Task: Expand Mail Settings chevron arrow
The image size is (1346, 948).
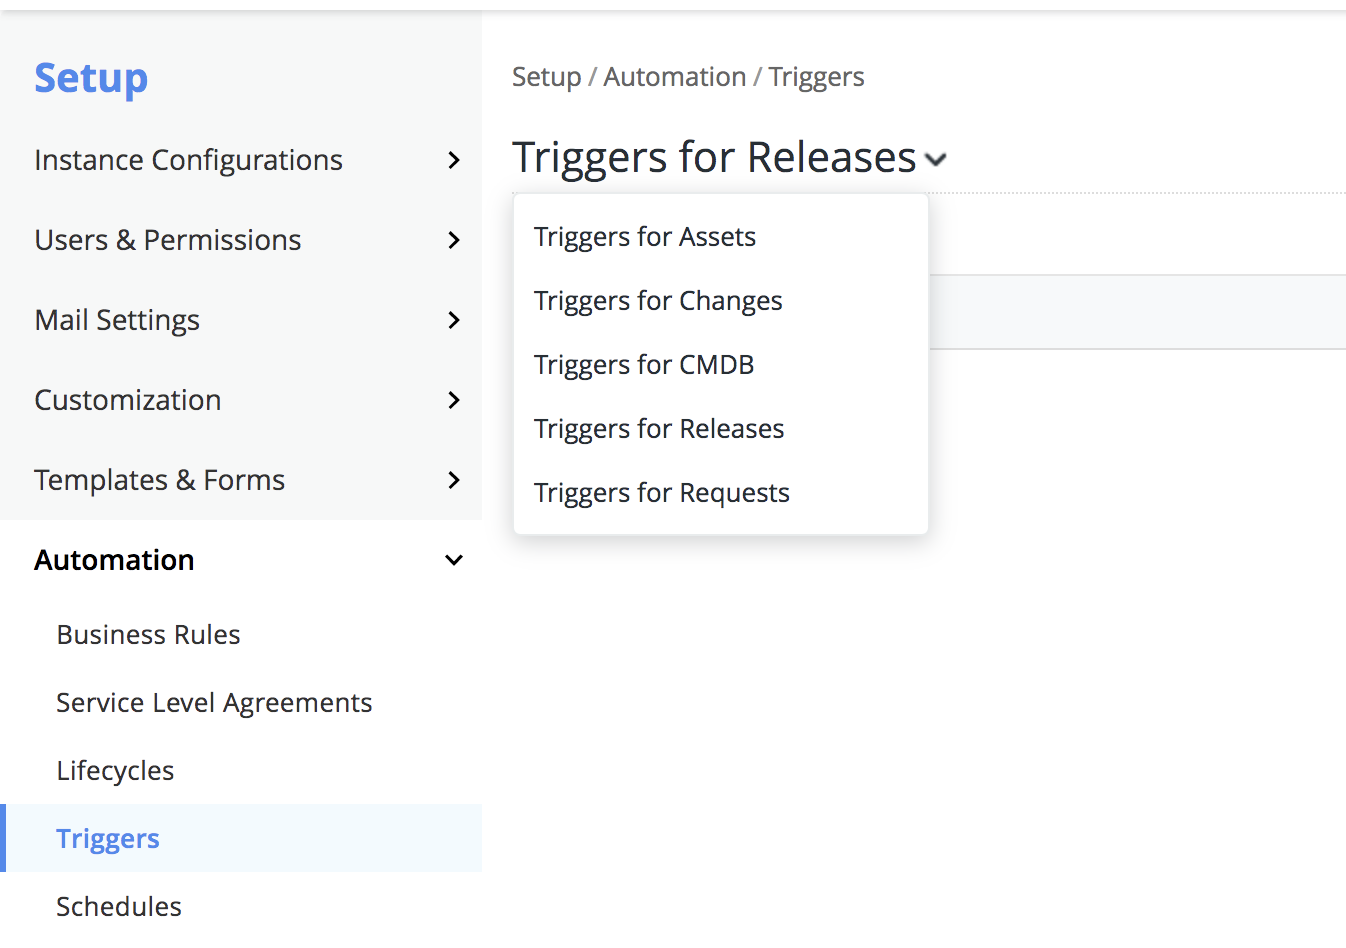Action: point(454,320)
